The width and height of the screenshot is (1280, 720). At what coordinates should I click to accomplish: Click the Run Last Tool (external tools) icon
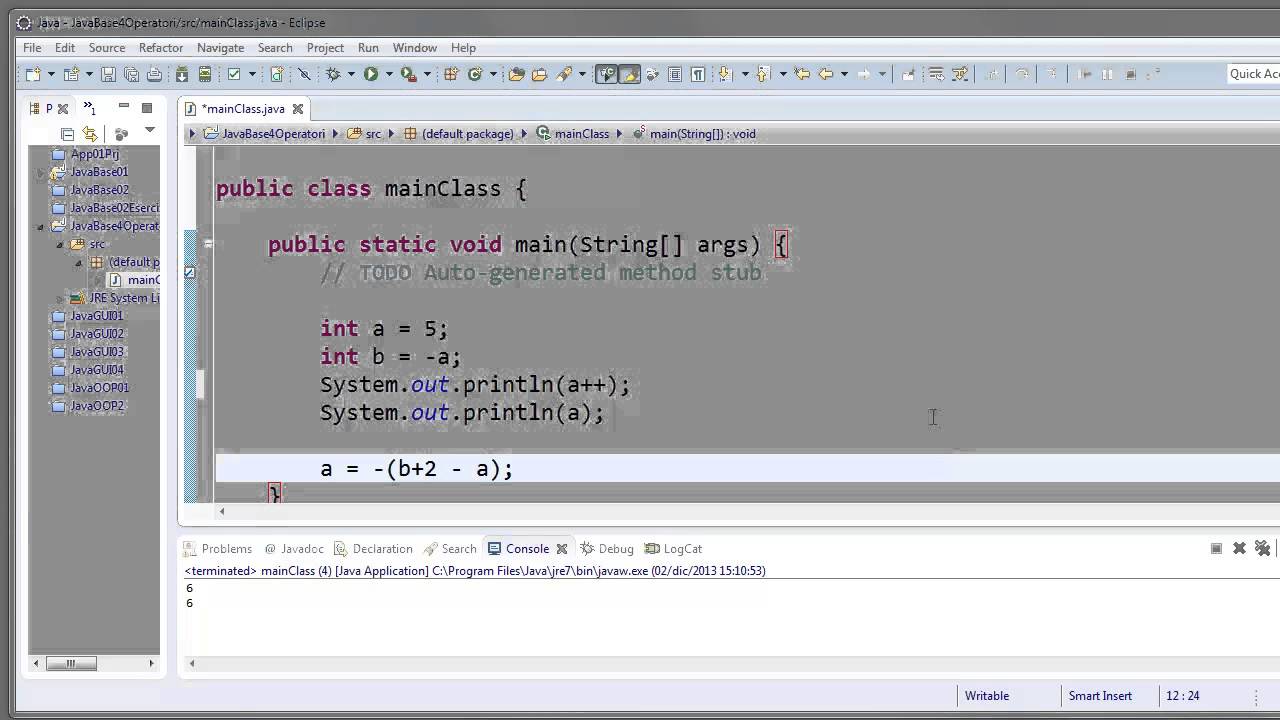(408, 74)
